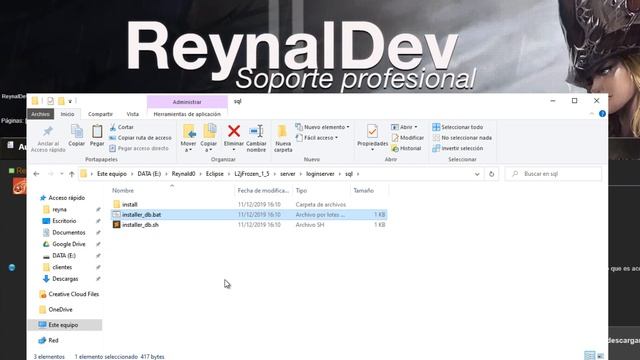This screenshot has height=360, width=640.
Task: Expand the address bar history dropdown
Action: click(x=477, y=174)
